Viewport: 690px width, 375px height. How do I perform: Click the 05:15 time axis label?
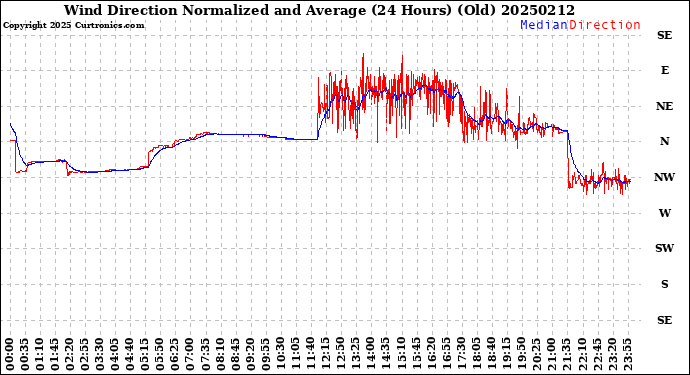coord(145,355)
